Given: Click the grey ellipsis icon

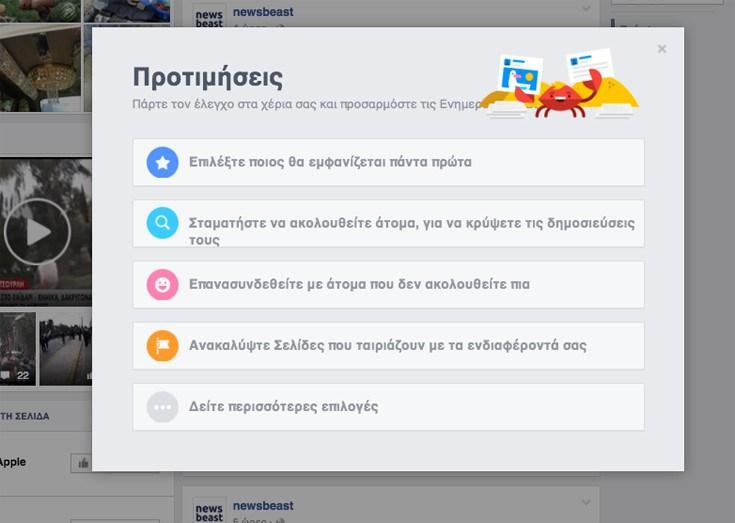Looking at the screenshot, I should coord(162,407).
